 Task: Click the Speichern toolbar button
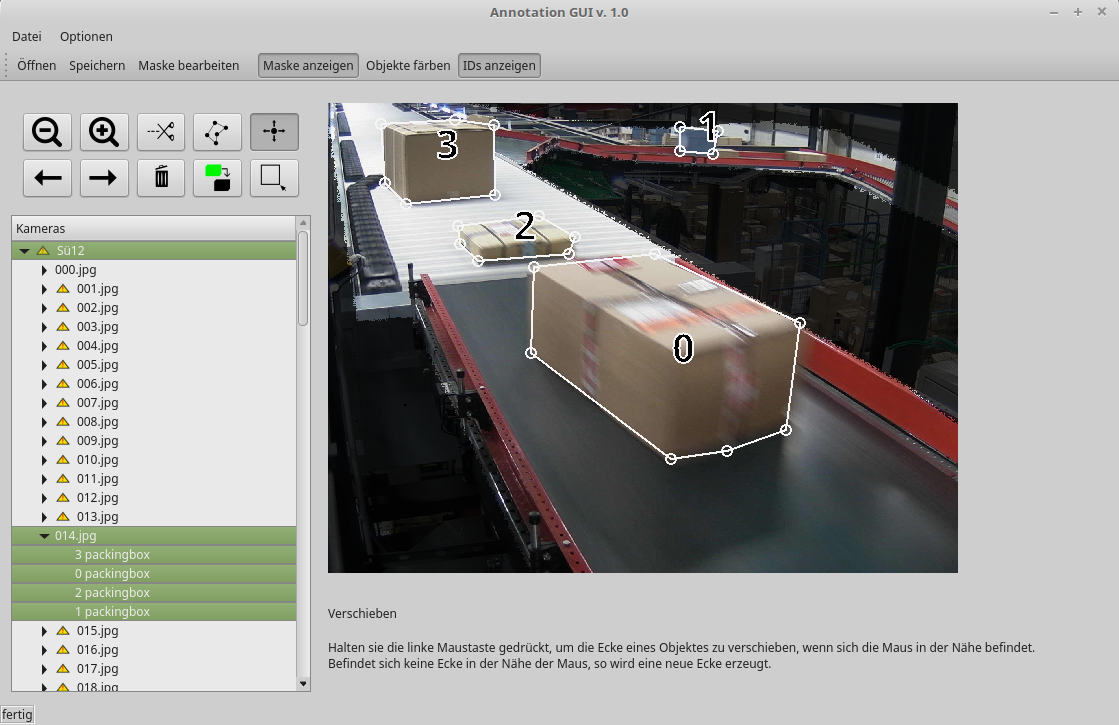pos(97,66)
